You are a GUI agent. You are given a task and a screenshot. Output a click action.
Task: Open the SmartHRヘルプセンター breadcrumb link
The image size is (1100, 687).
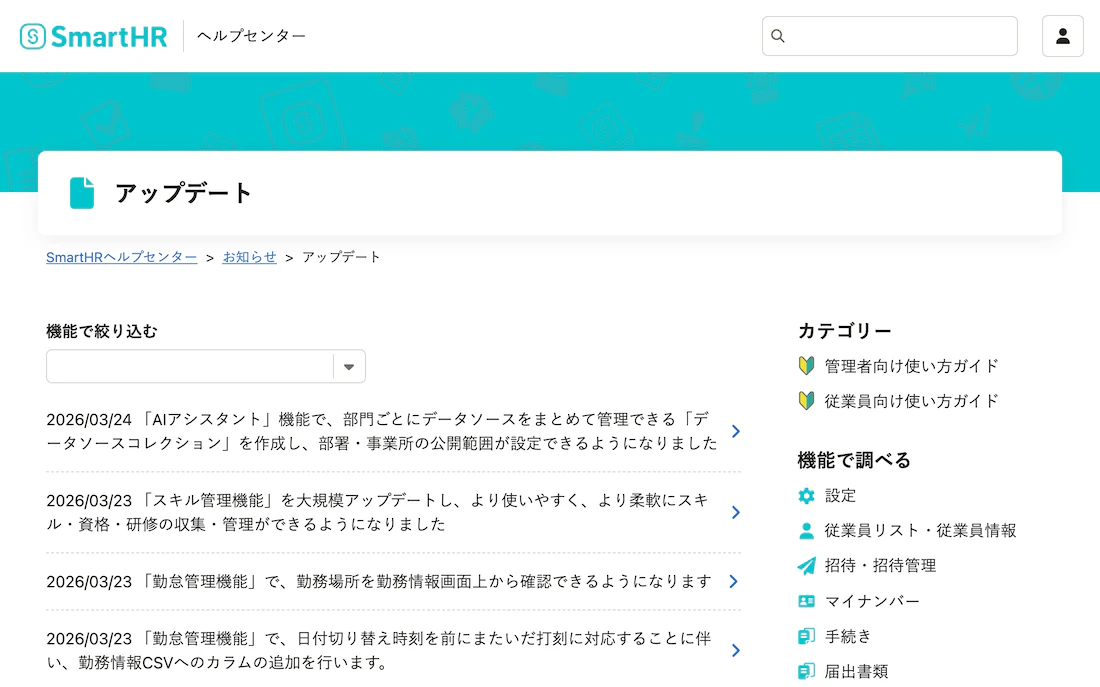121,257
